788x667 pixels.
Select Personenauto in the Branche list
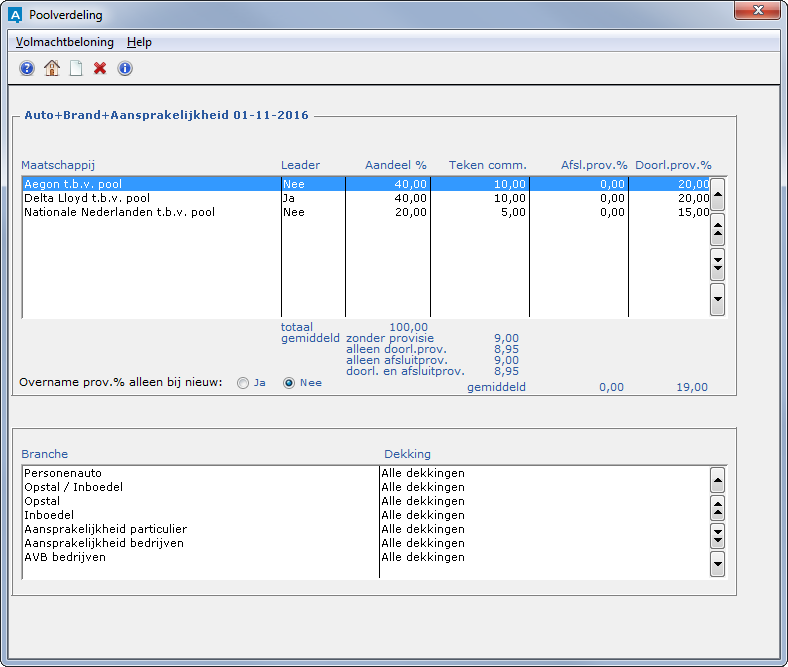pos(200,473)
